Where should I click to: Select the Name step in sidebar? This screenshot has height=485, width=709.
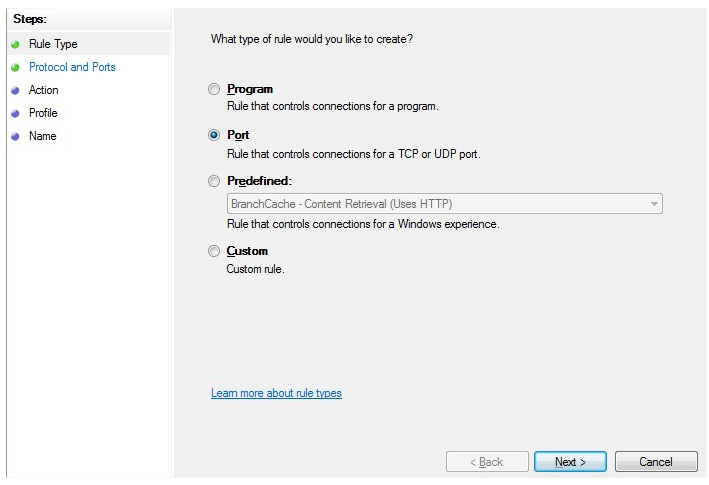point(43,136)
